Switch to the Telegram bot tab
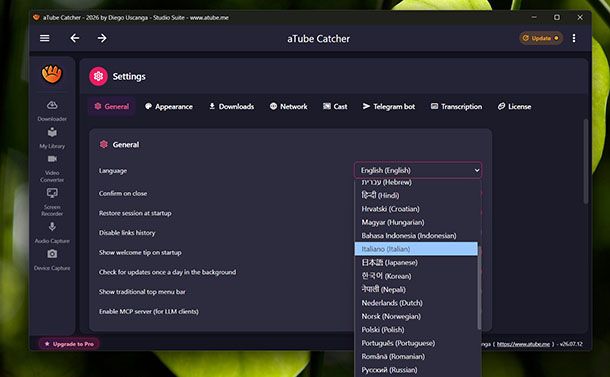This screenshot has width=610, height=377. click(389, 106)
